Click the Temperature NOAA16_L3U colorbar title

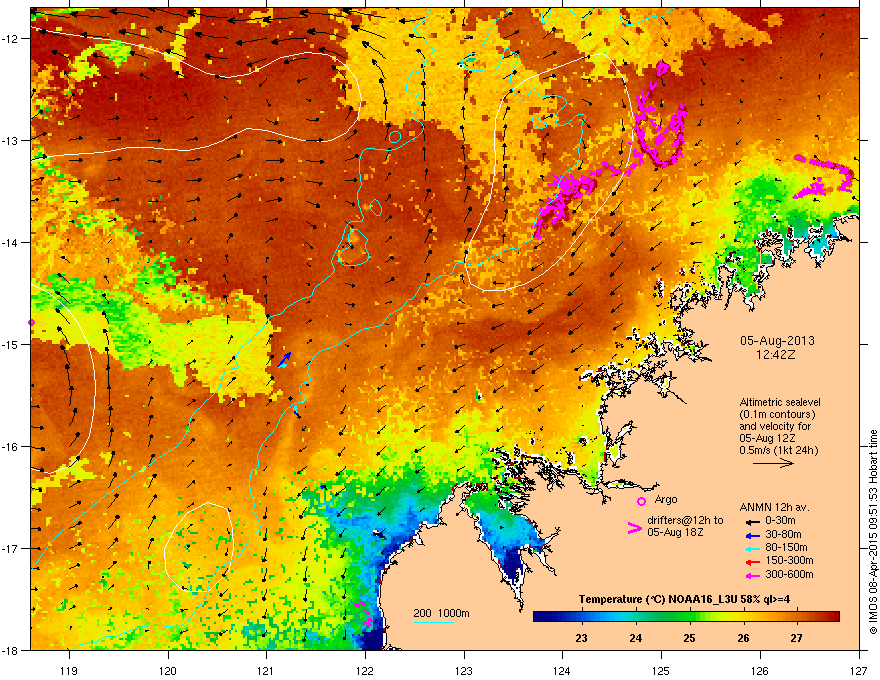(684, 599)
